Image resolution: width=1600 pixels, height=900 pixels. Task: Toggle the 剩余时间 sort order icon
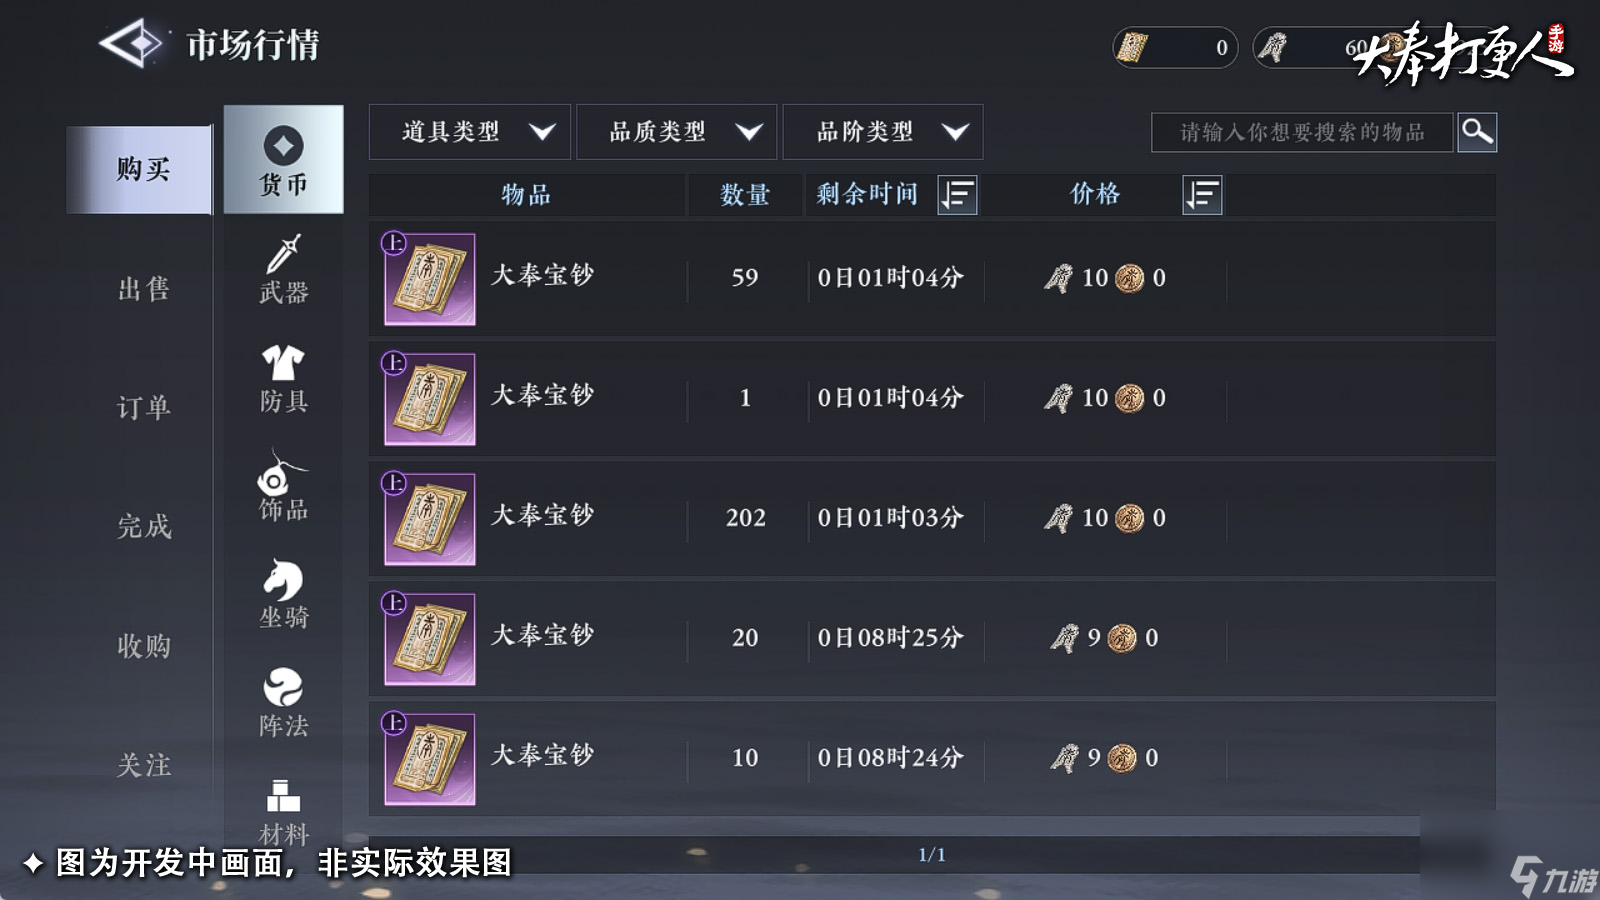click(x=957, y=195)
